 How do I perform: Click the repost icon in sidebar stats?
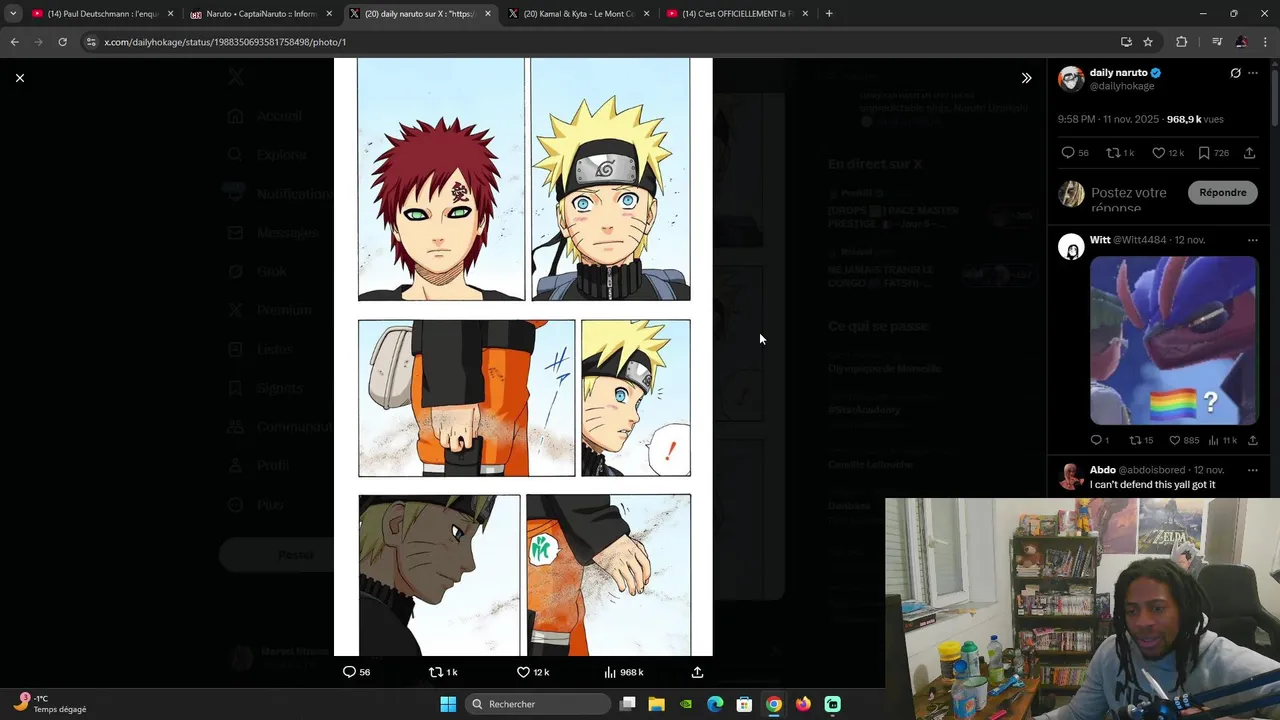coord(1112,153)
